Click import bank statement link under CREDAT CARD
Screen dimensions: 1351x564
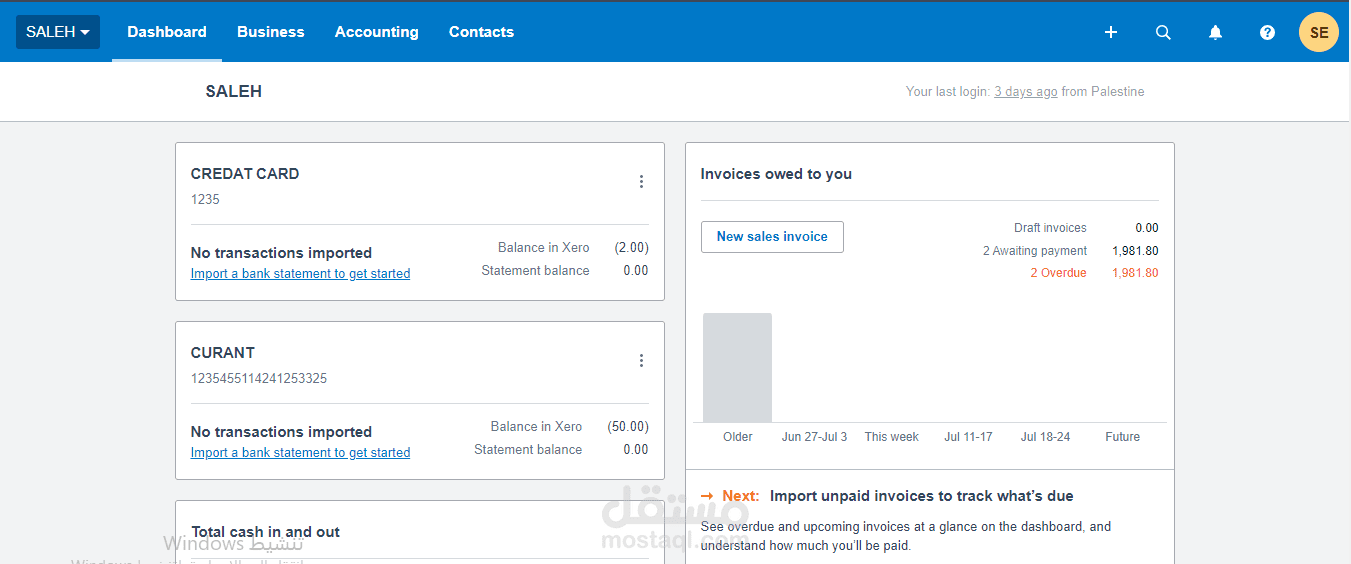(x=300, y=274)
